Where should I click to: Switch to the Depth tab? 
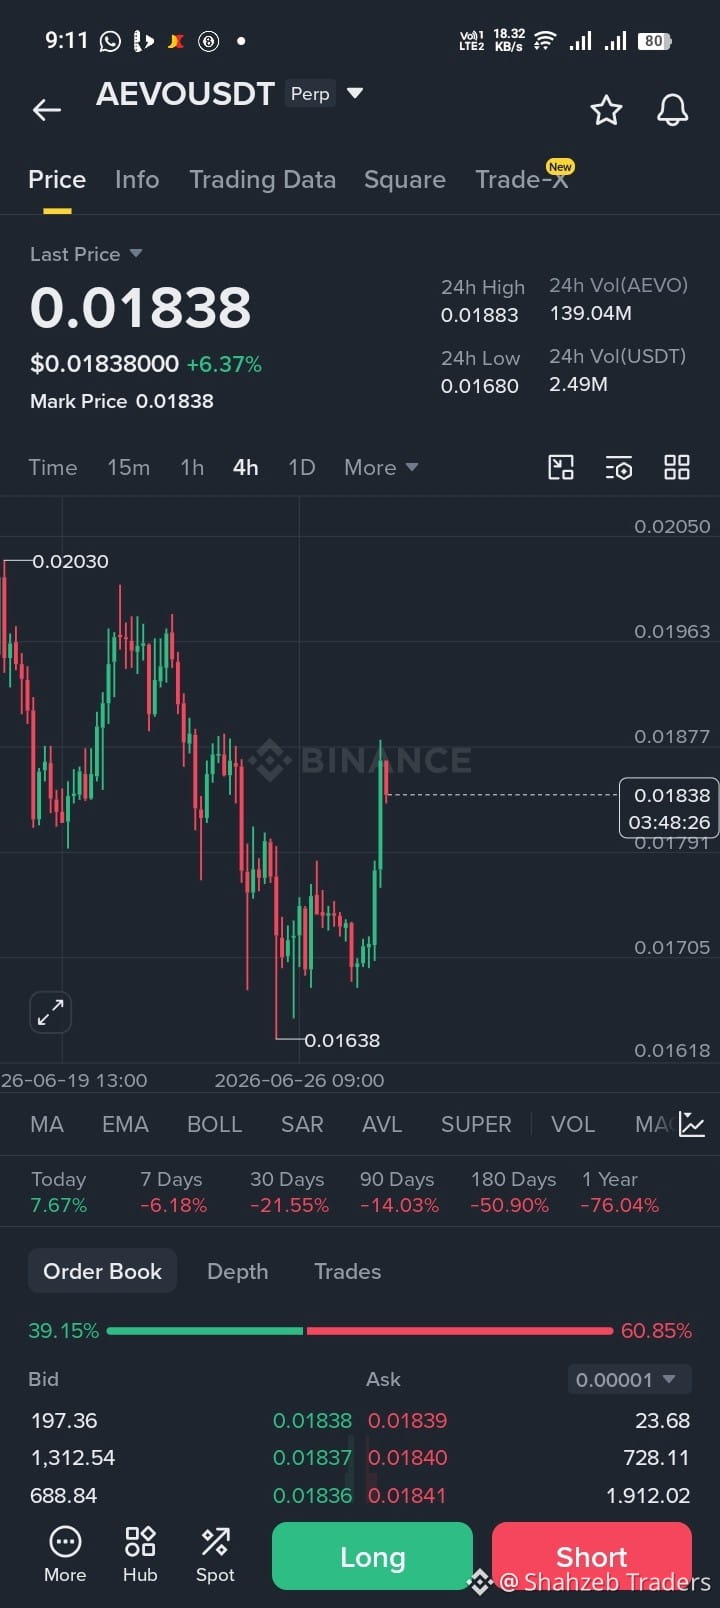(x=237, y=1271)
